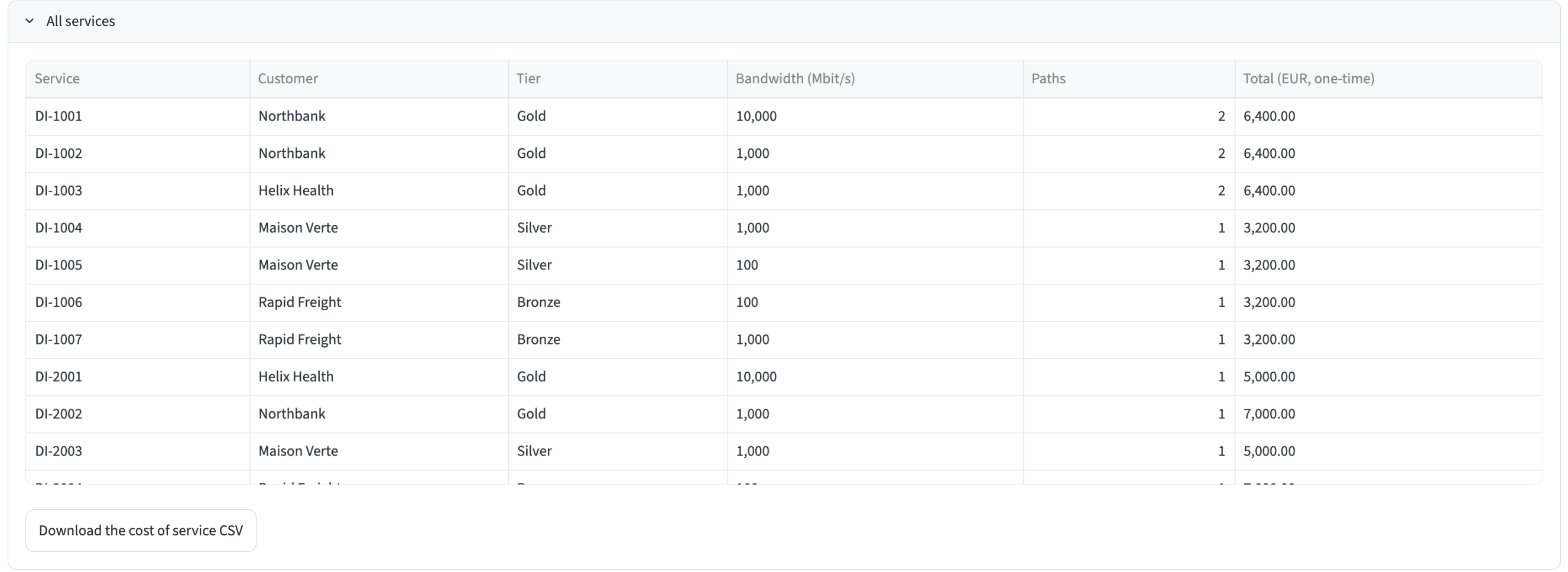The image size is (1568, 572).
Task: Click Rapid Freight customer in row DI-1007
Action: click(x=379, y=339)
